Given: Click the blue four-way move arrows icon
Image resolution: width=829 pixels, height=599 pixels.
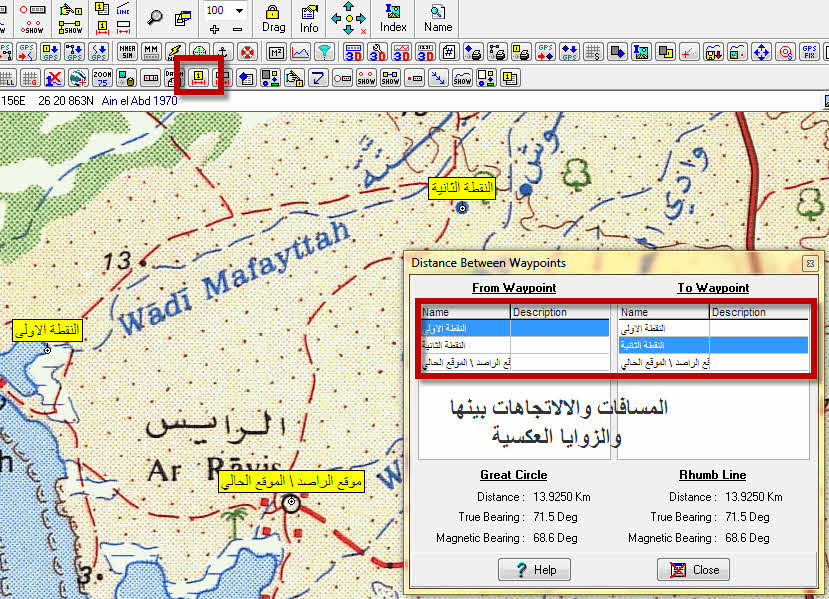Looking at the screenshot, I should [x=761, y=52].
